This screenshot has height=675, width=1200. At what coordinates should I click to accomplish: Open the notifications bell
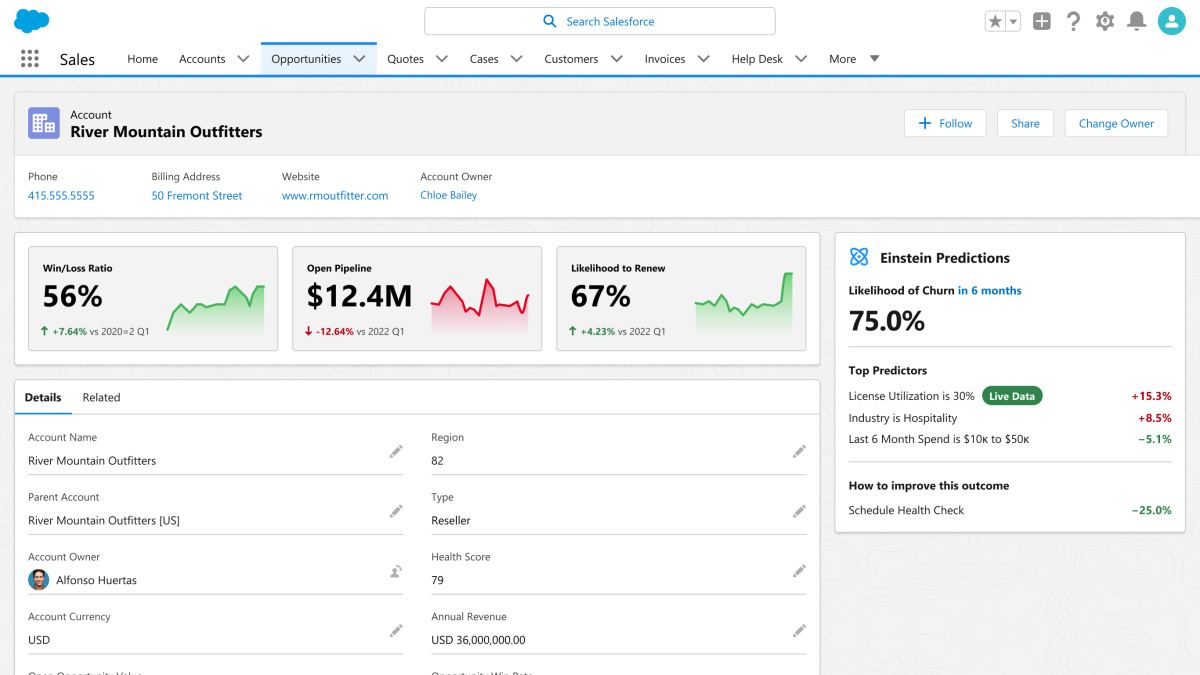click(x=1136, y=21)
